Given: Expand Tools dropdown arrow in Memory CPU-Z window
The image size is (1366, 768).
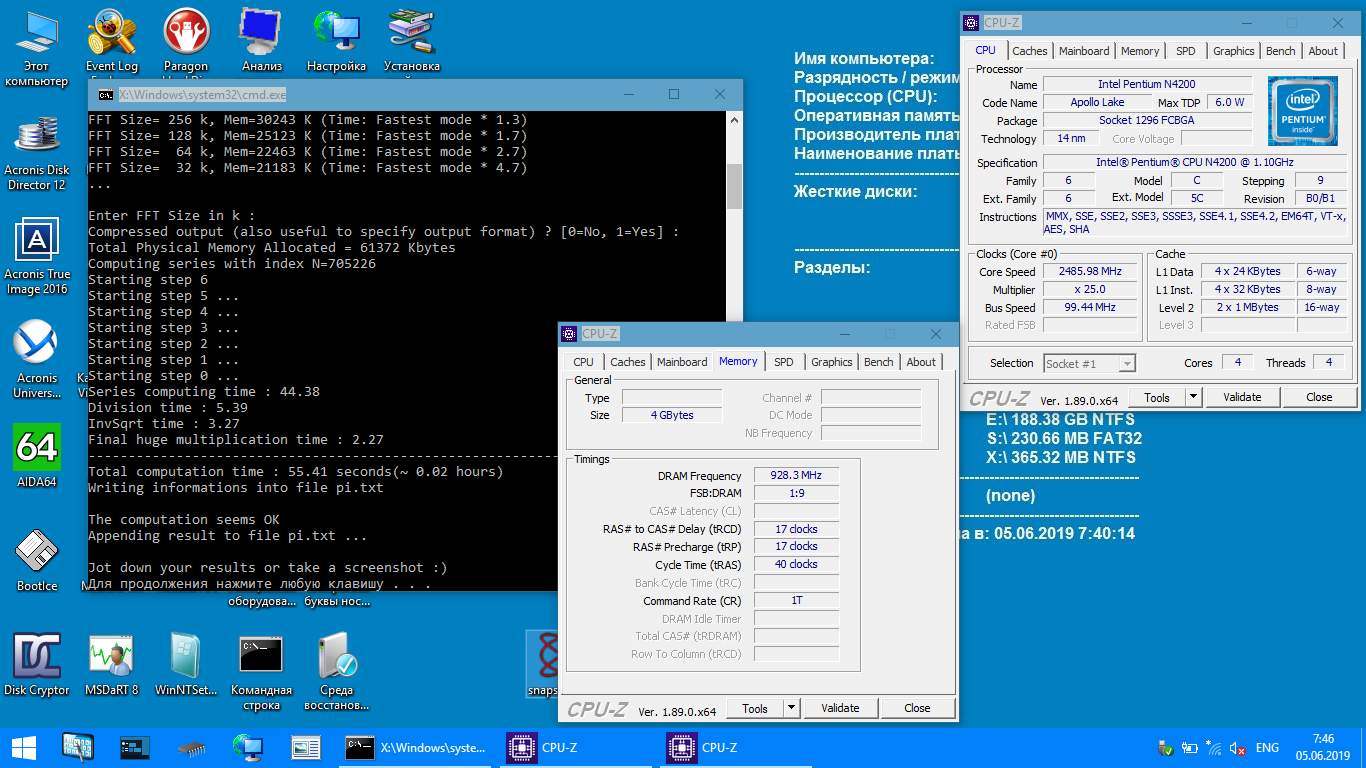Looking at the screenshot, I should [x=792, y=708].
